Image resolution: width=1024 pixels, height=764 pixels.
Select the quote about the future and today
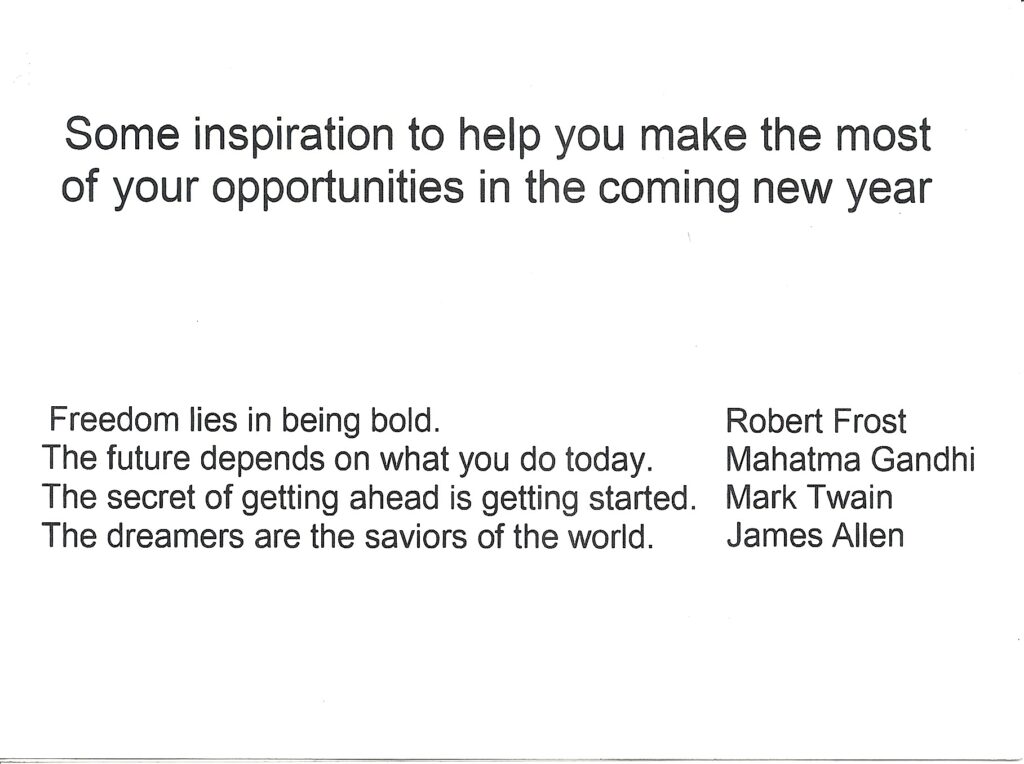point(348,460)
